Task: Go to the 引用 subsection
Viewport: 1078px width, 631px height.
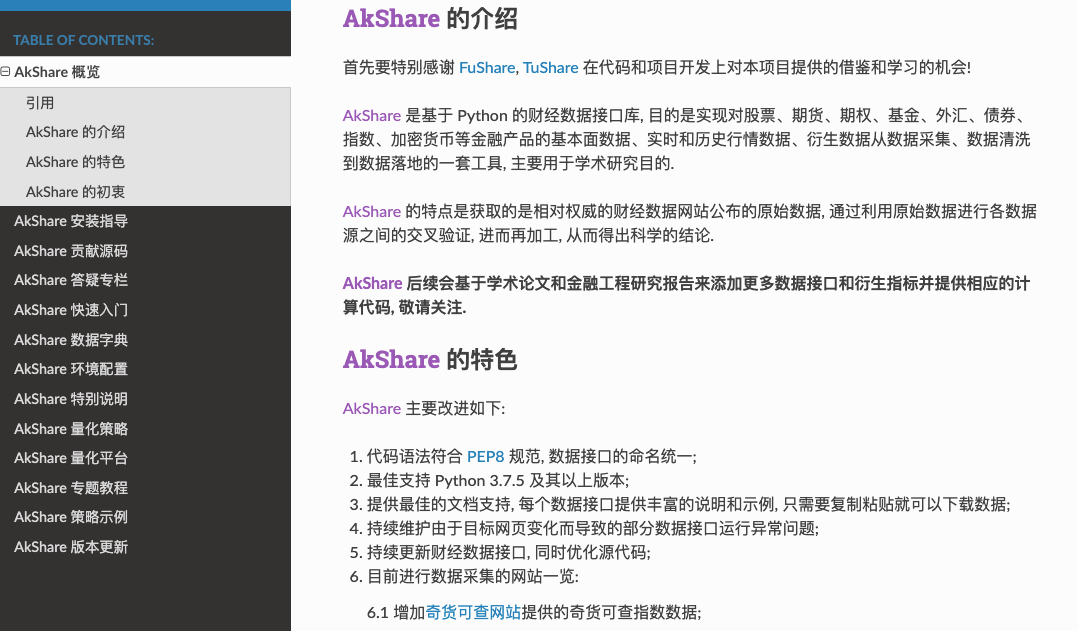Action: tap(40, 102)
